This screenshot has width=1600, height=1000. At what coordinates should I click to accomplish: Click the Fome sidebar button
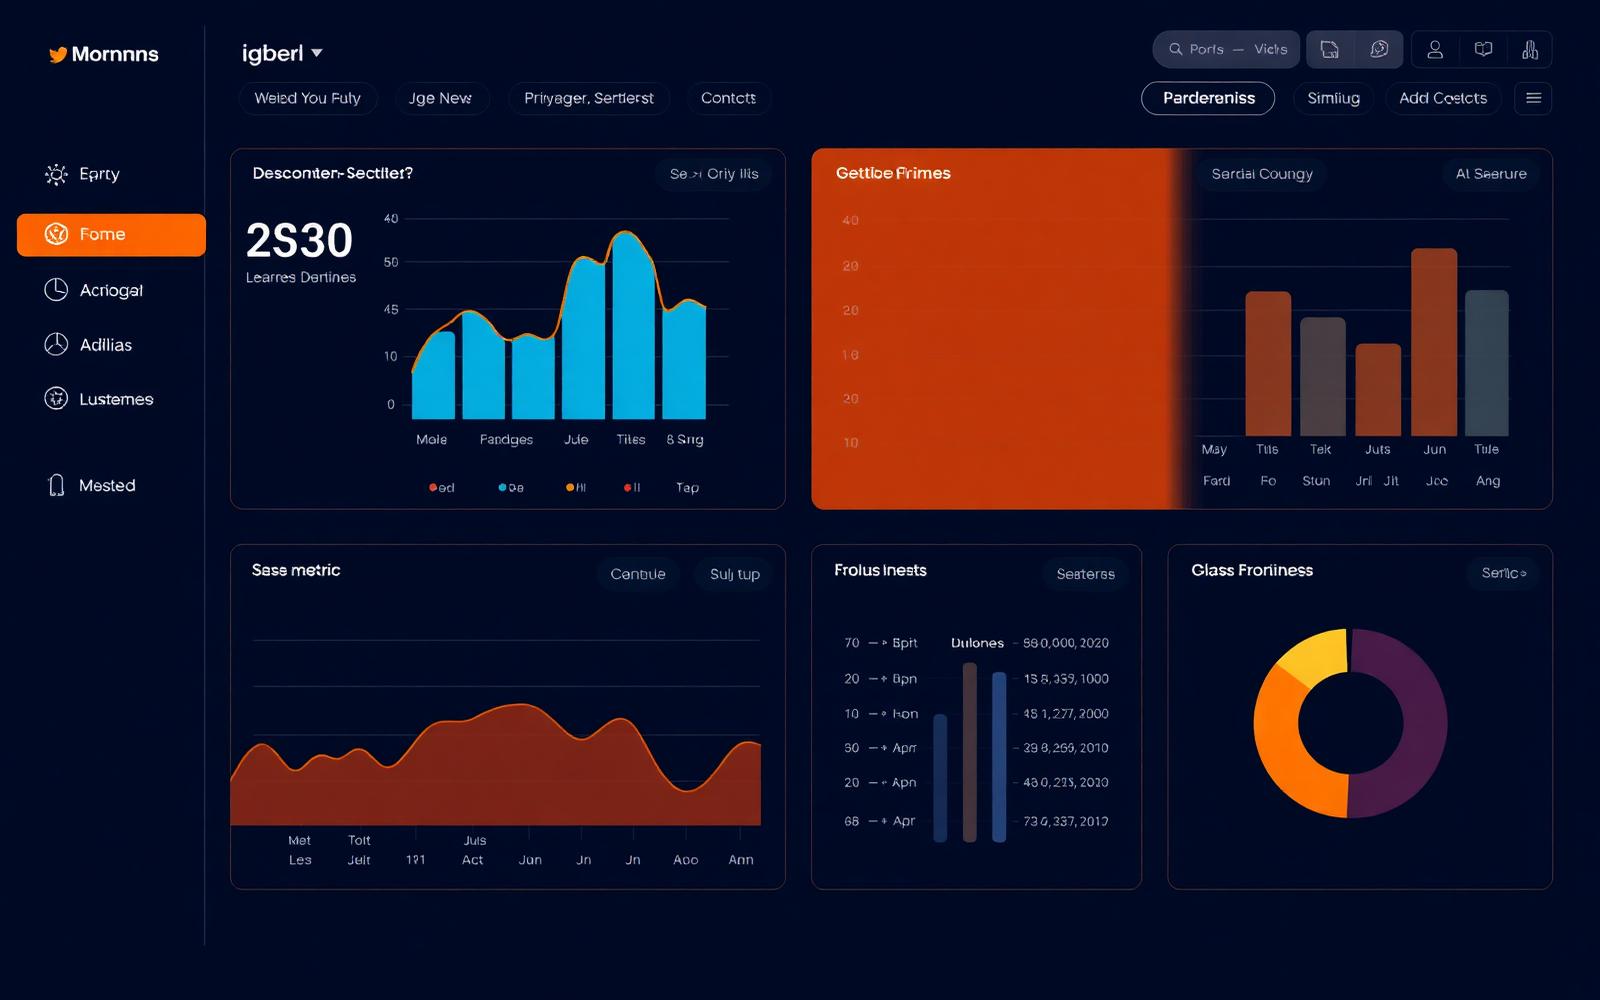[x=111, y=235]
